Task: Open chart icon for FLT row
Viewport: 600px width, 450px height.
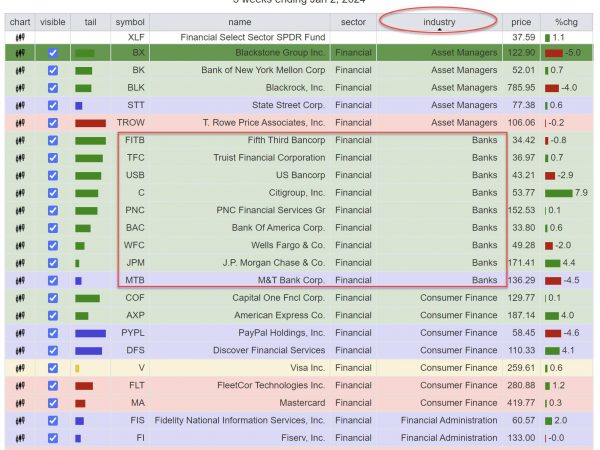Action: pos(20,386)
